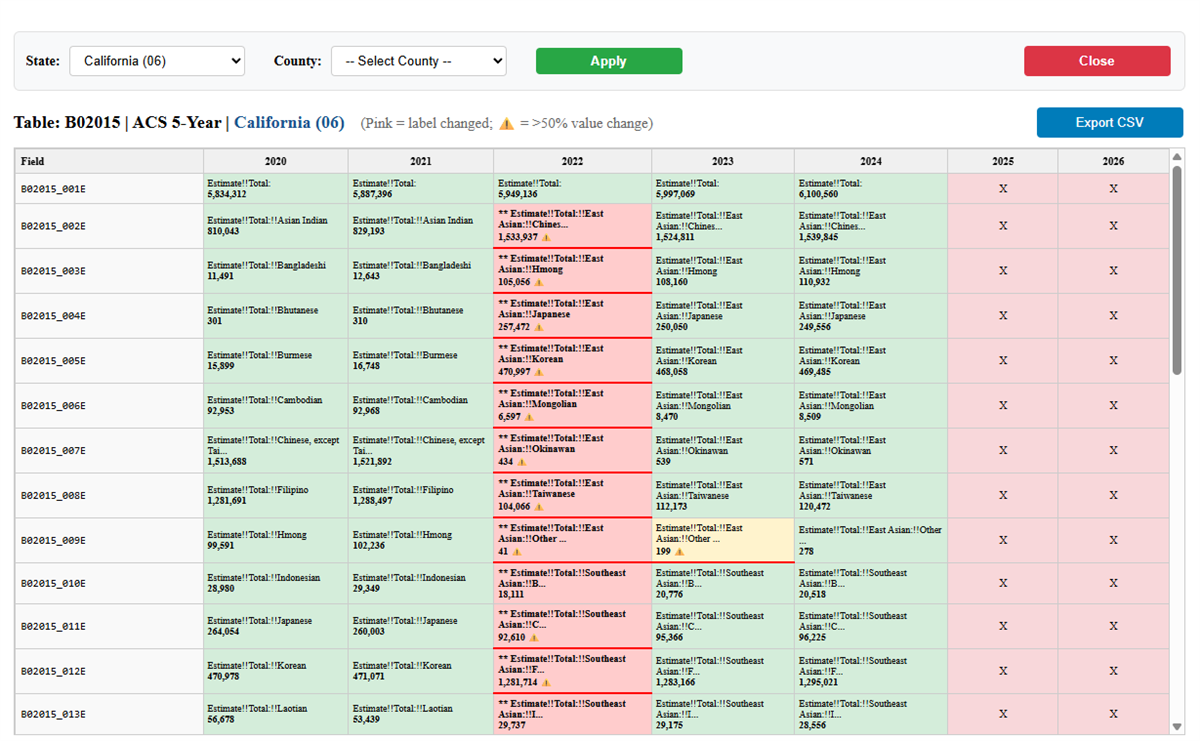Click the X in 2025 column of B02015_001E row

(x=1003, y=189)
